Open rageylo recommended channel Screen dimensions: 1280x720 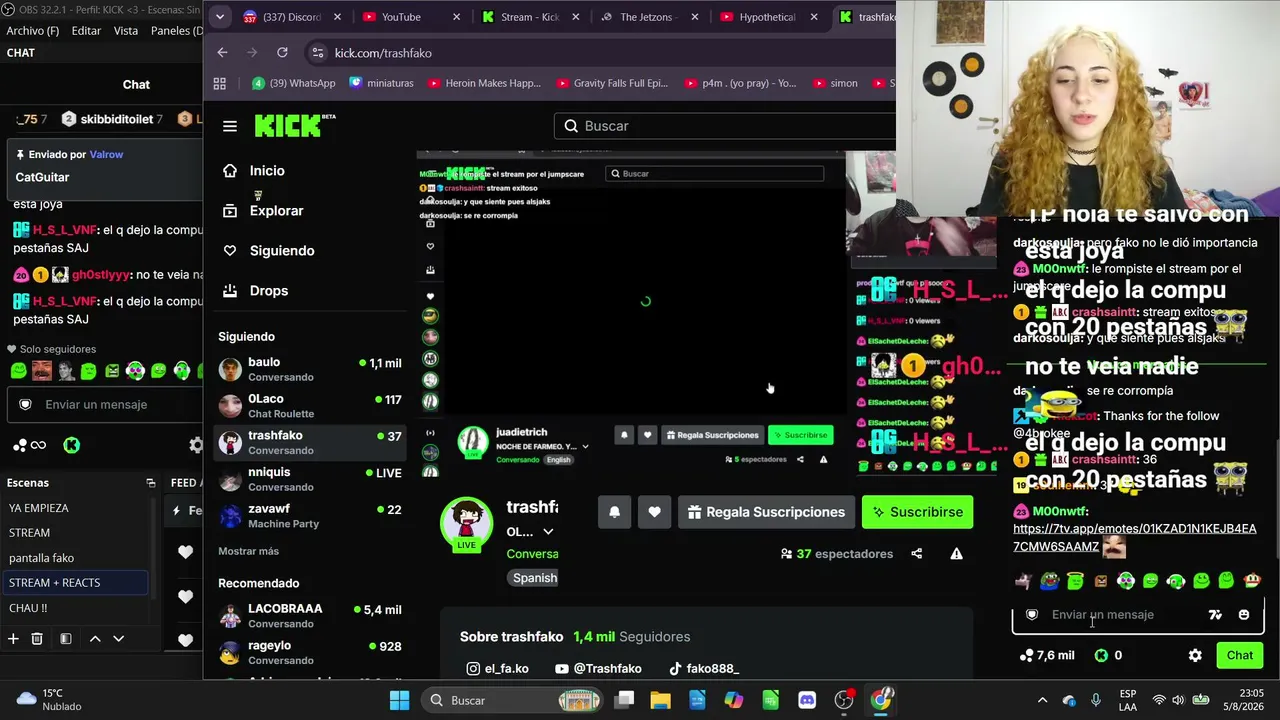(x=310, y=652)
